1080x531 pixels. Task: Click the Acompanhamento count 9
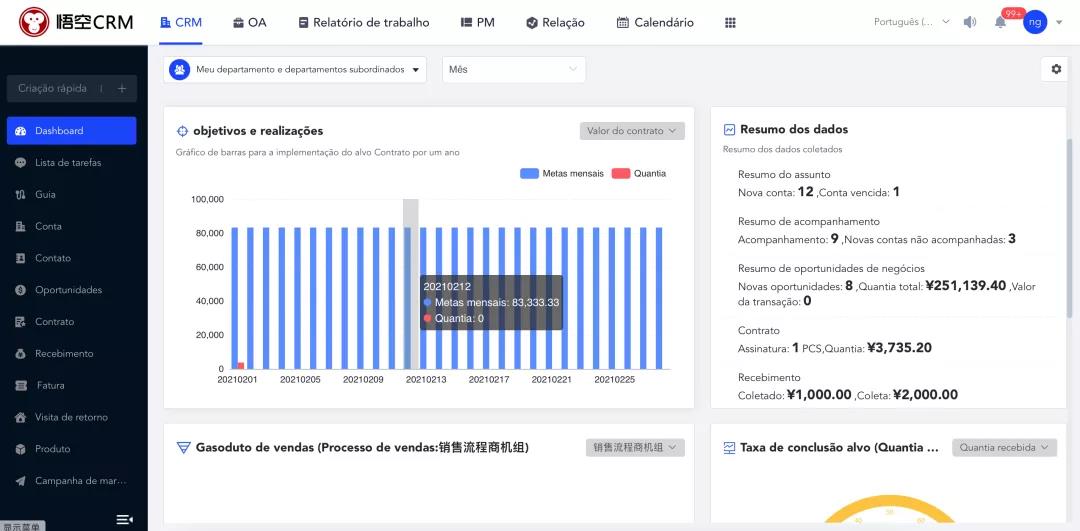[834, 239]
